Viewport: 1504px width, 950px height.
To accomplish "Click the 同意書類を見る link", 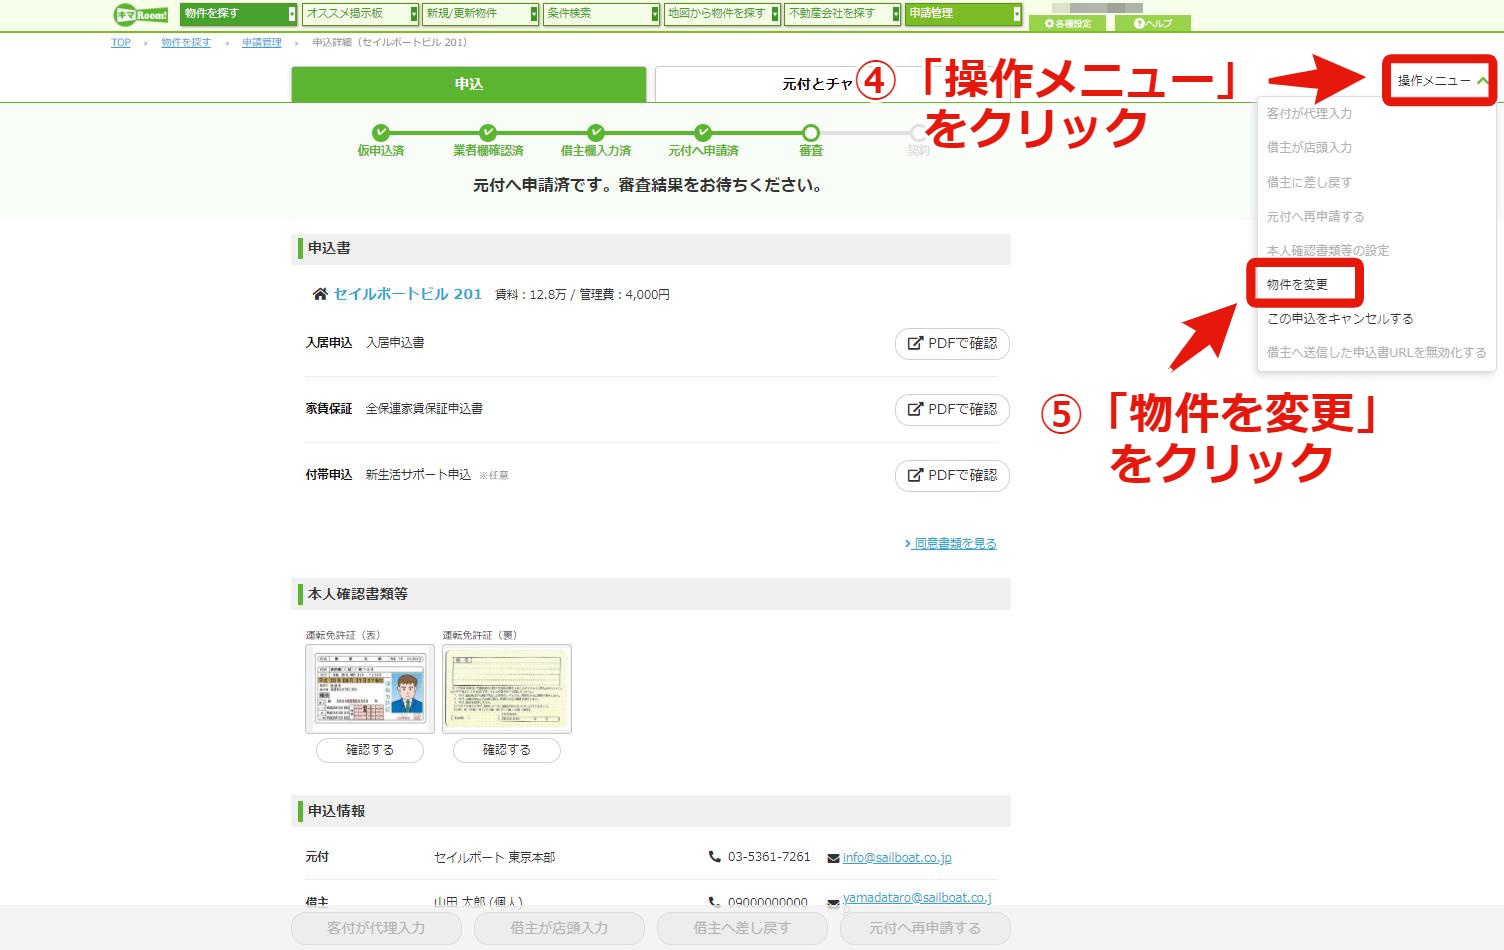I will 951,543.
